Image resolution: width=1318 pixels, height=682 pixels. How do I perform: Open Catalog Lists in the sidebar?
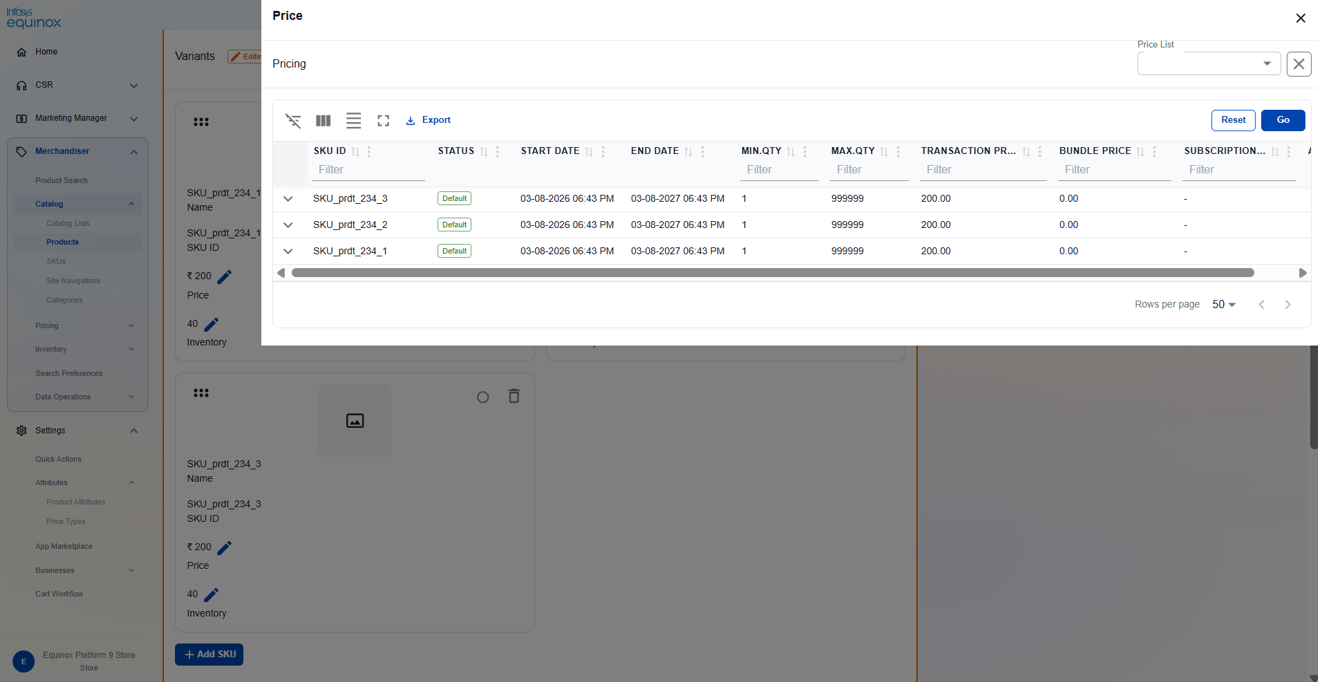(67, 223)
